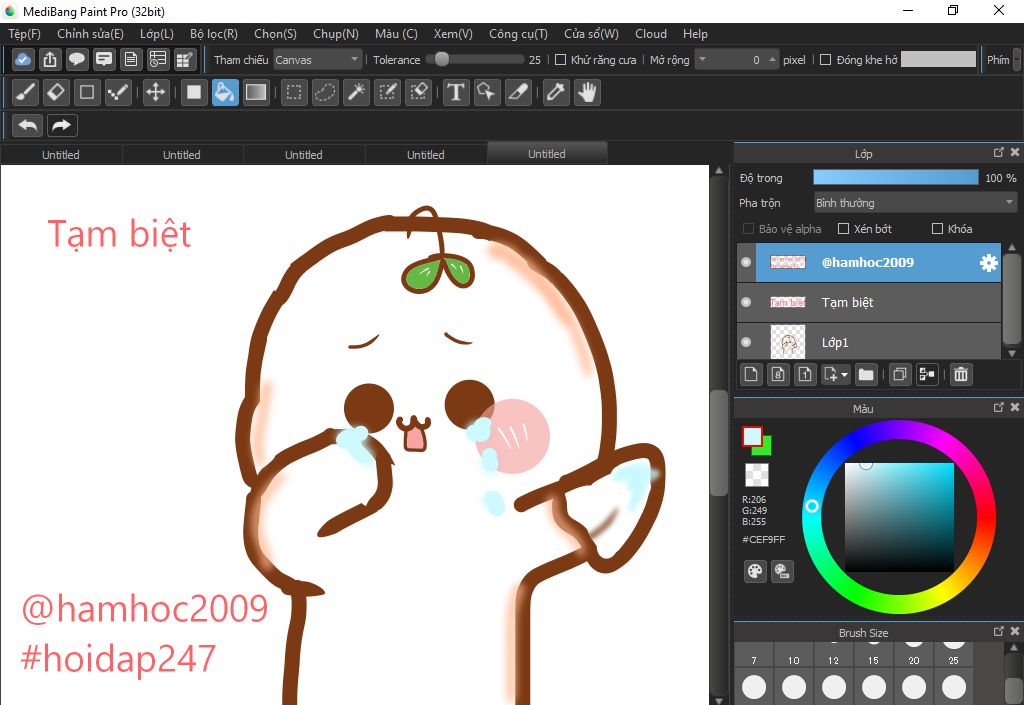Duplicate the selected layer

click(899, 374)
